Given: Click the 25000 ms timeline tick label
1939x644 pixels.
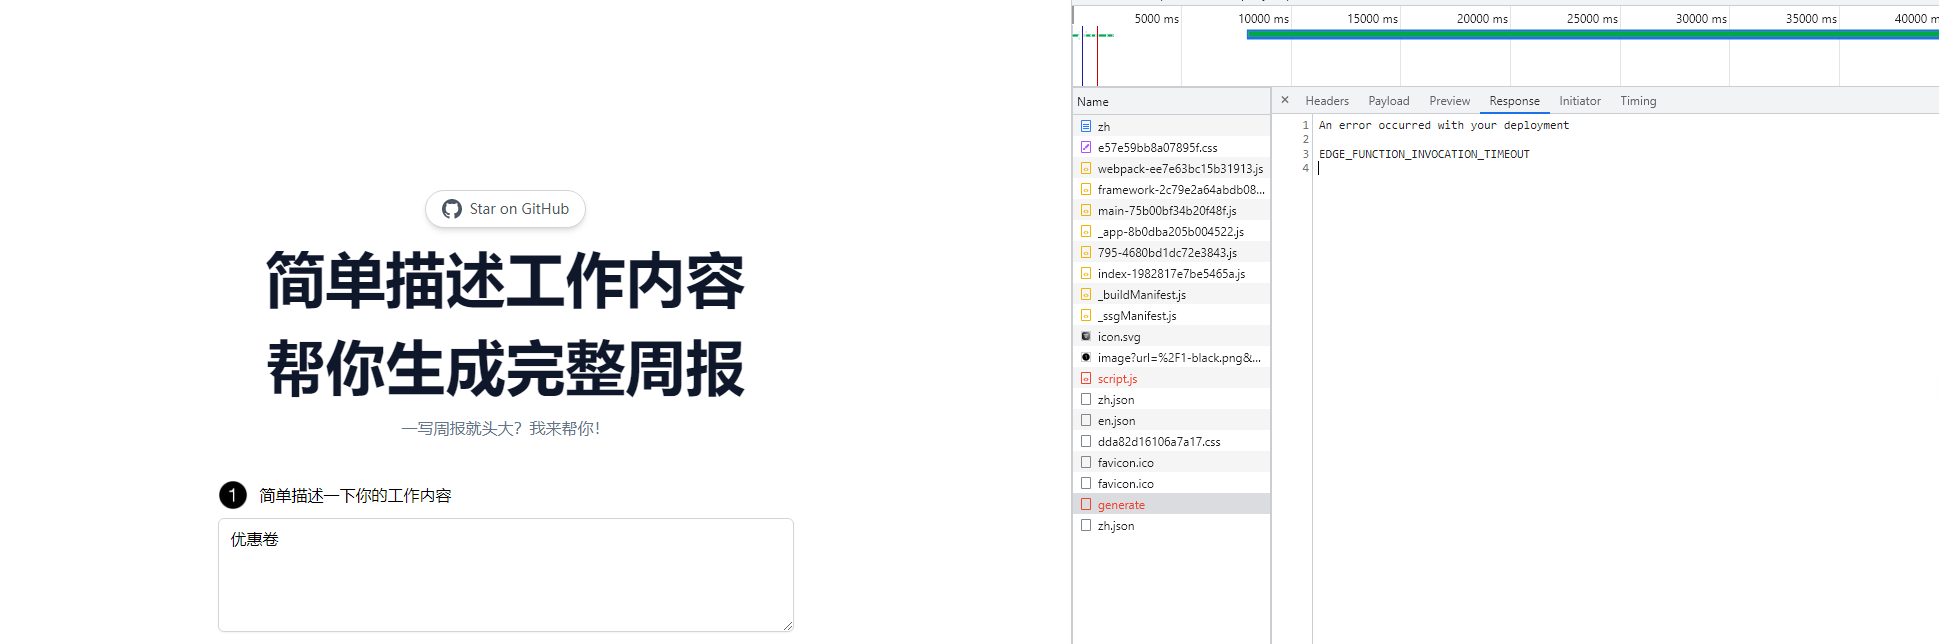Looking at the screenshot, I should [x=1592, y=19].
